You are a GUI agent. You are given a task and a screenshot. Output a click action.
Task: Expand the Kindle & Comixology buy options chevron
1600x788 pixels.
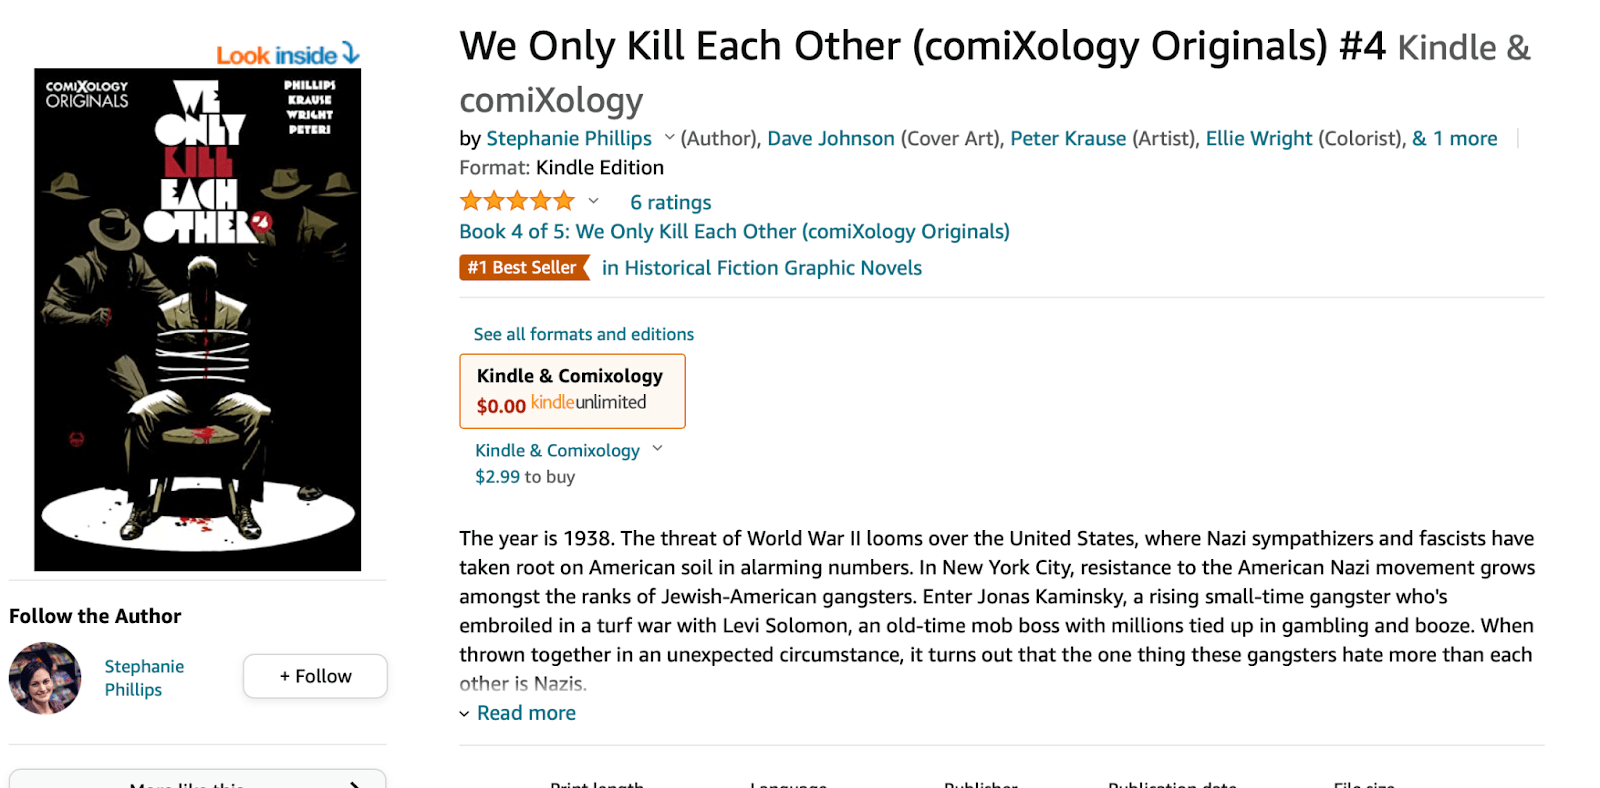(x=657, y=449)
